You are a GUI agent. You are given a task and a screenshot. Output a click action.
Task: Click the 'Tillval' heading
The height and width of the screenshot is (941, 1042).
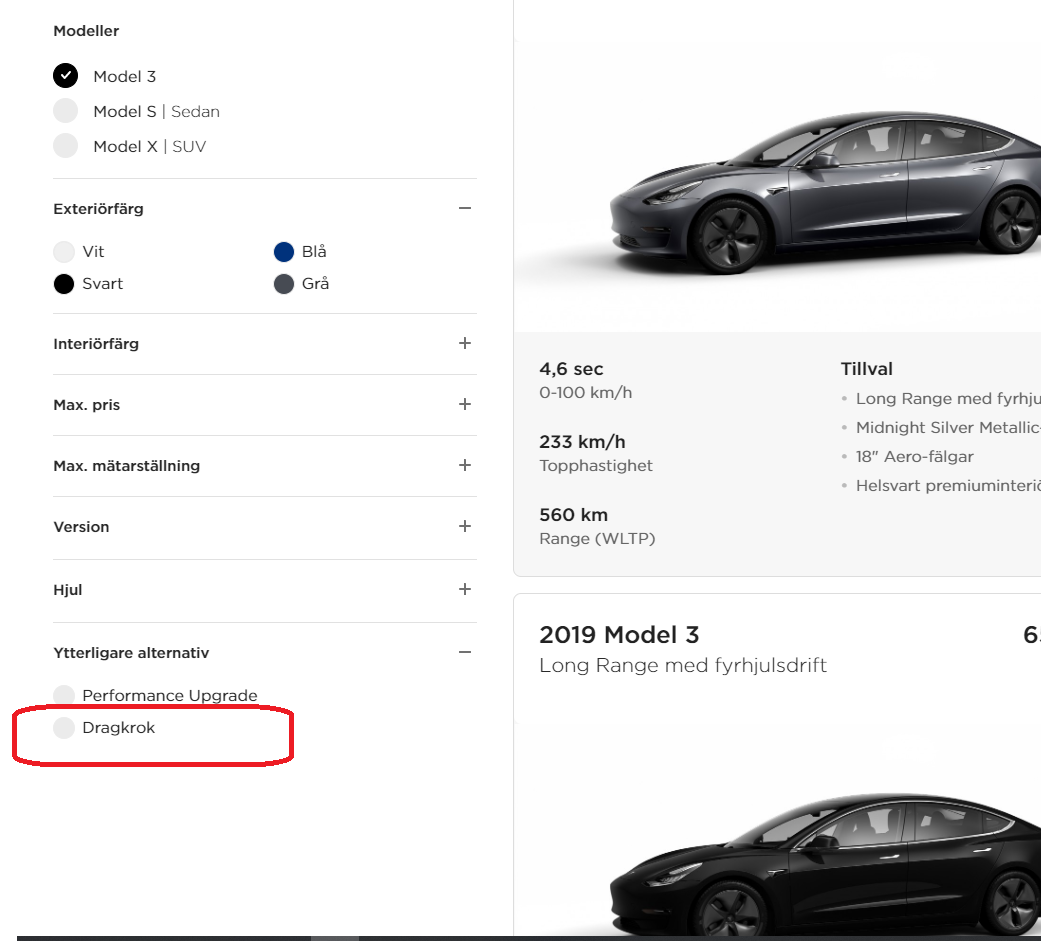point(867,369)
